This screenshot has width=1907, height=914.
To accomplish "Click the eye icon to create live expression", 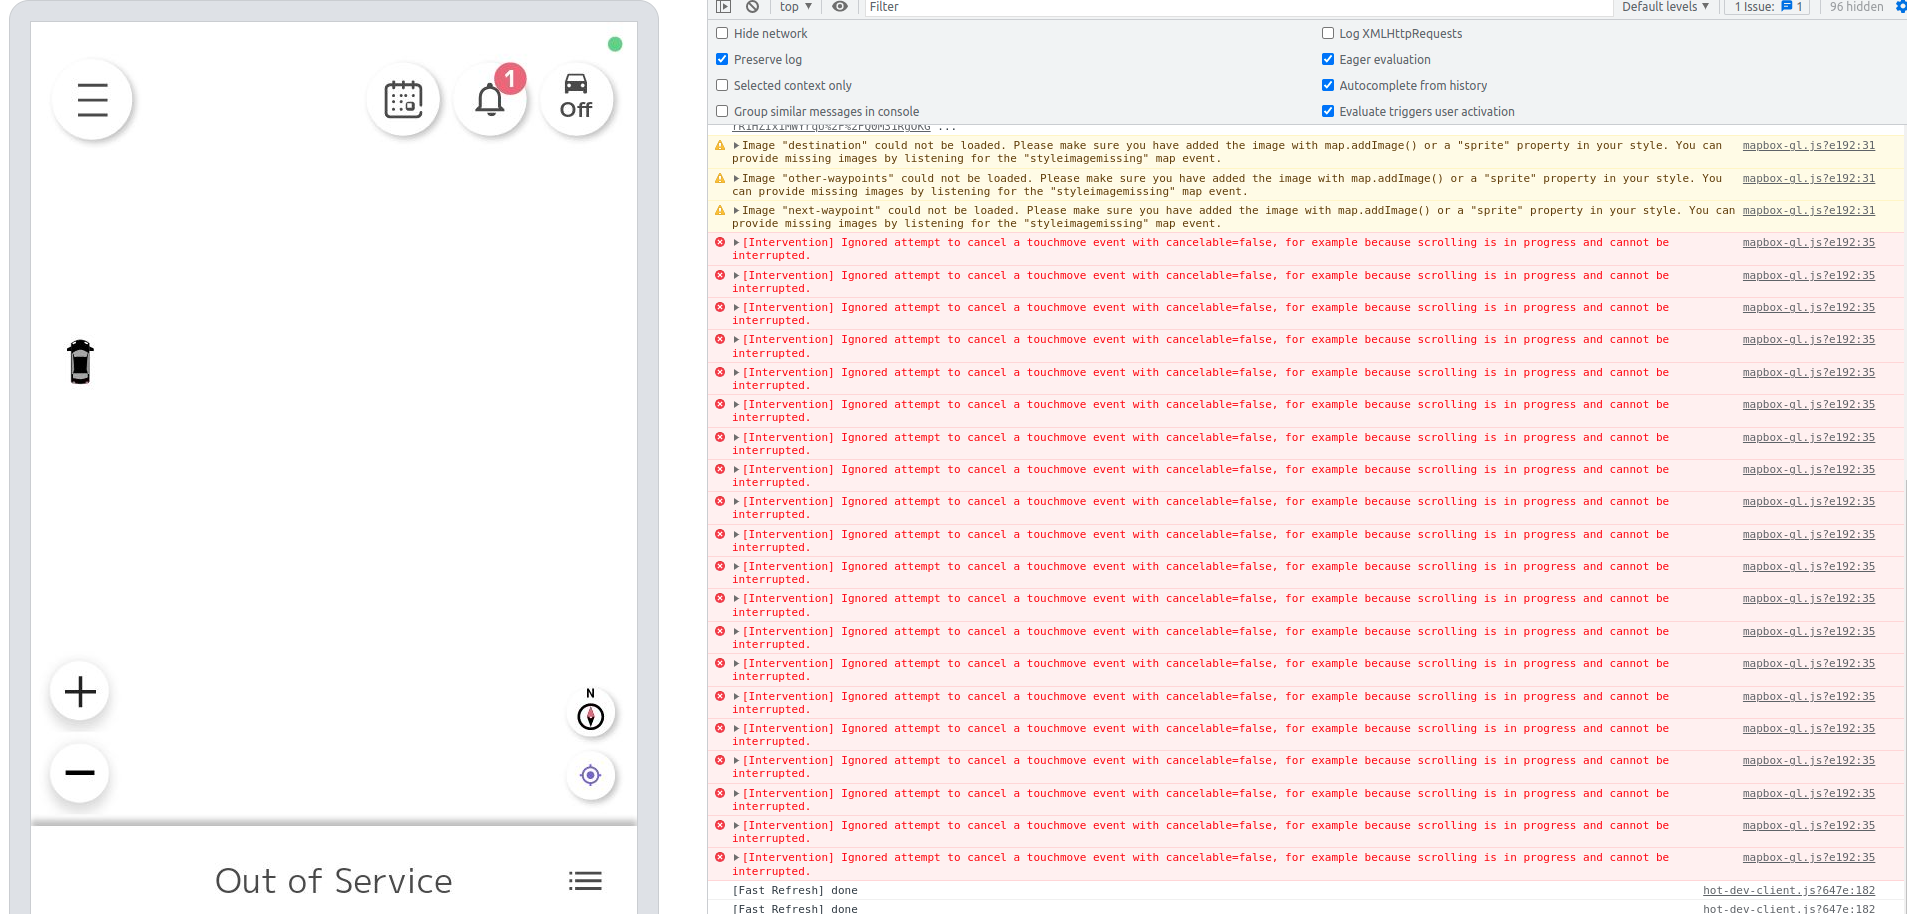I will point(840,8).
